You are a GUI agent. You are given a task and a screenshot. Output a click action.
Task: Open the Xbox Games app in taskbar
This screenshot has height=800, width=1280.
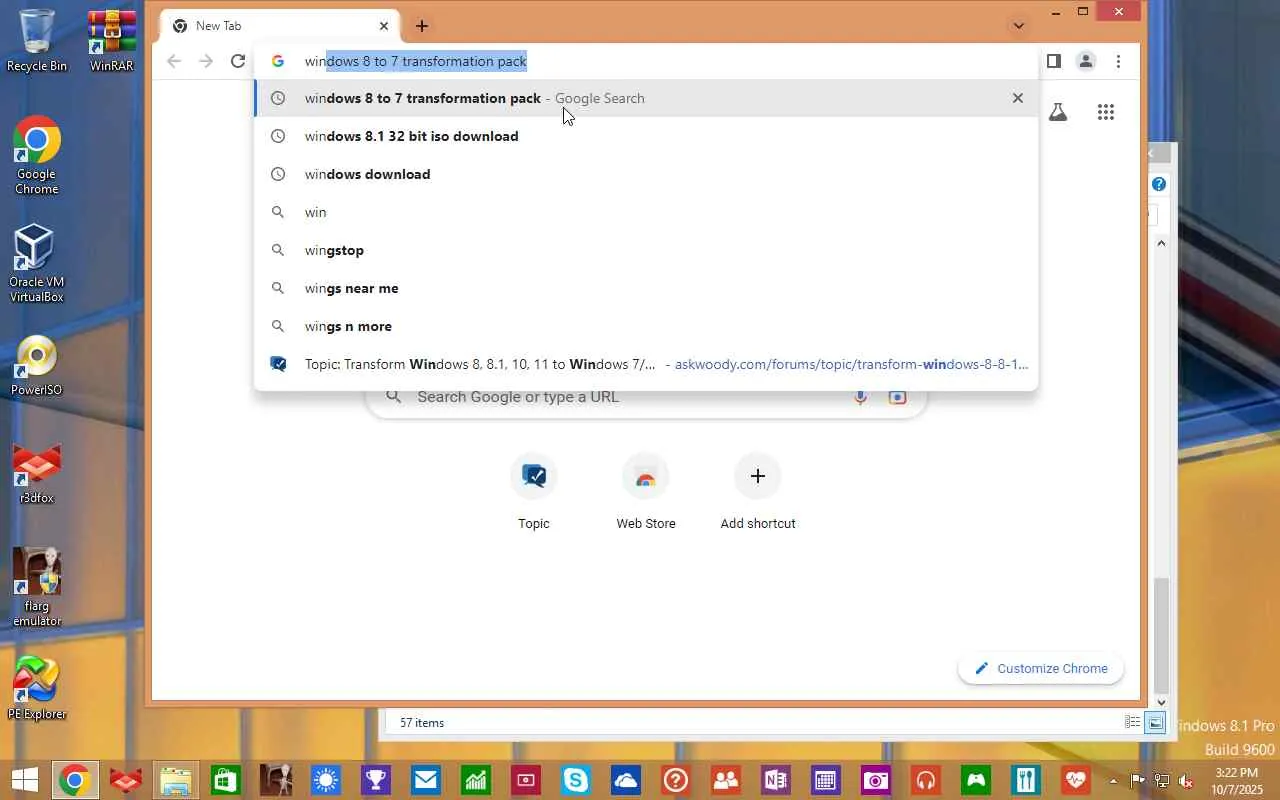975,780
